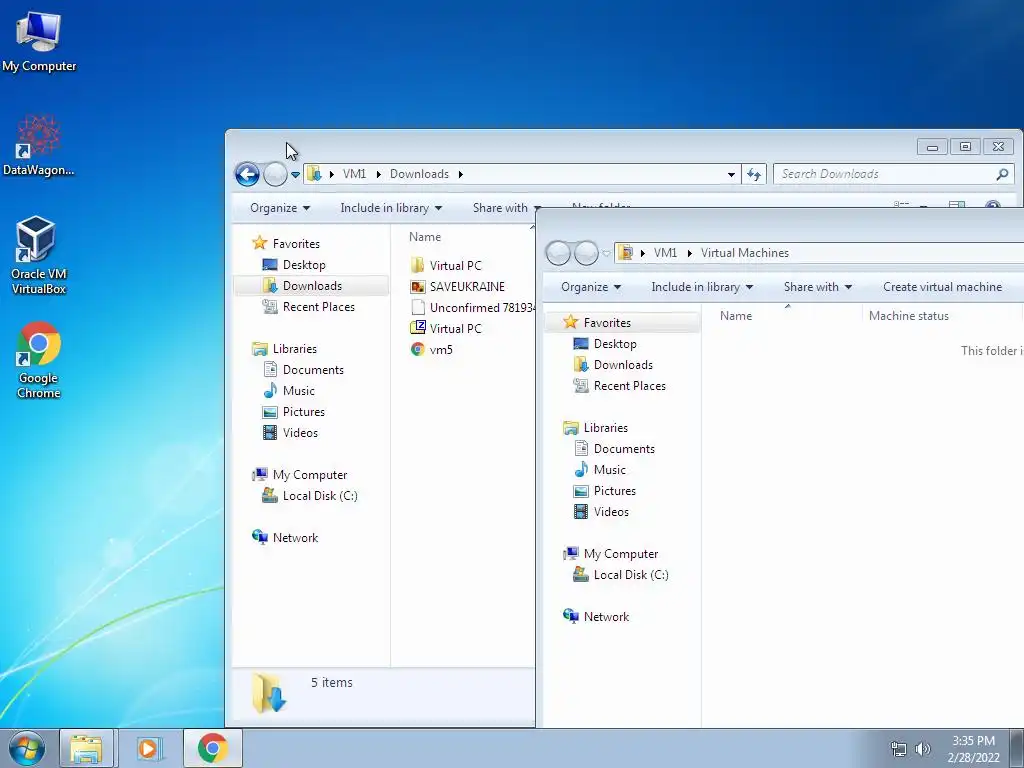This screenshot has width=1024, height=768.
Task: Select Favorites in the Downloads window sidebar
Action: pos(296,244)
